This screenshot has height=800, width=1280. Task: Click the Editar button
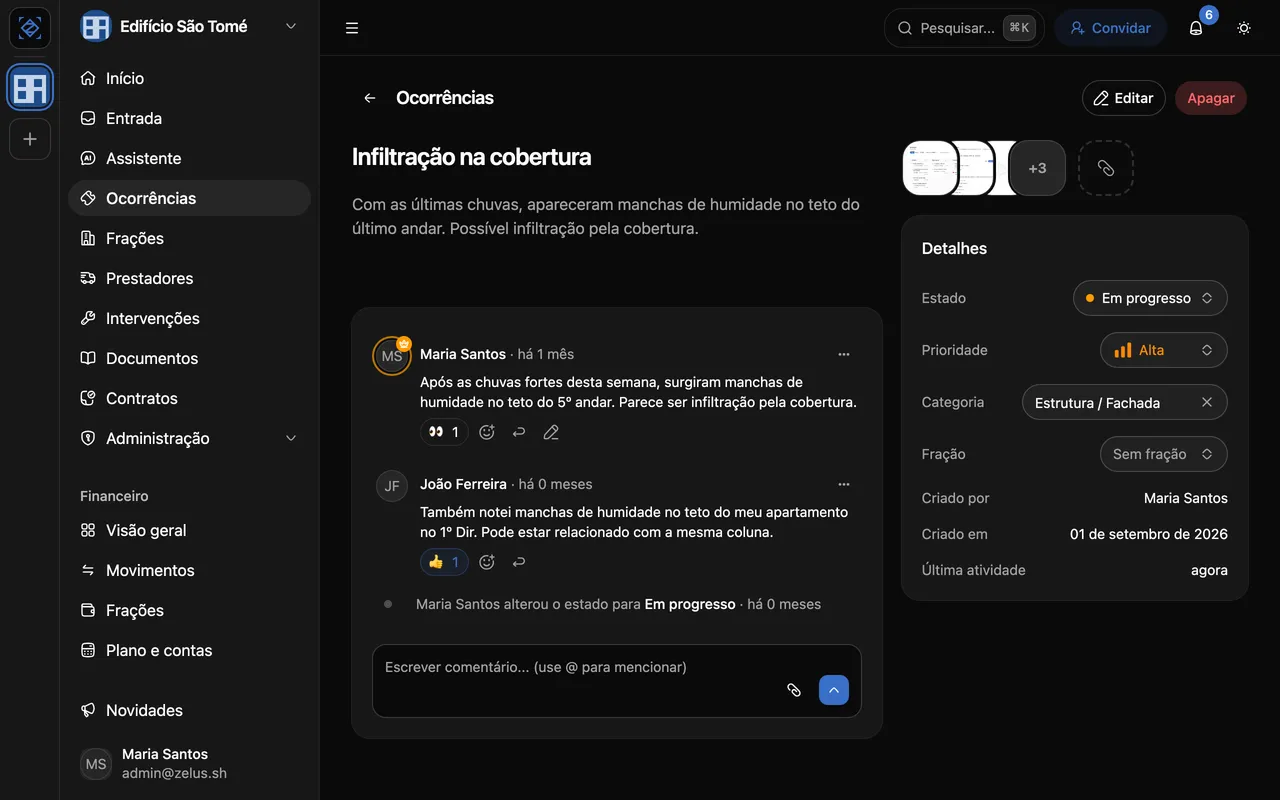tap(1124, 98)
